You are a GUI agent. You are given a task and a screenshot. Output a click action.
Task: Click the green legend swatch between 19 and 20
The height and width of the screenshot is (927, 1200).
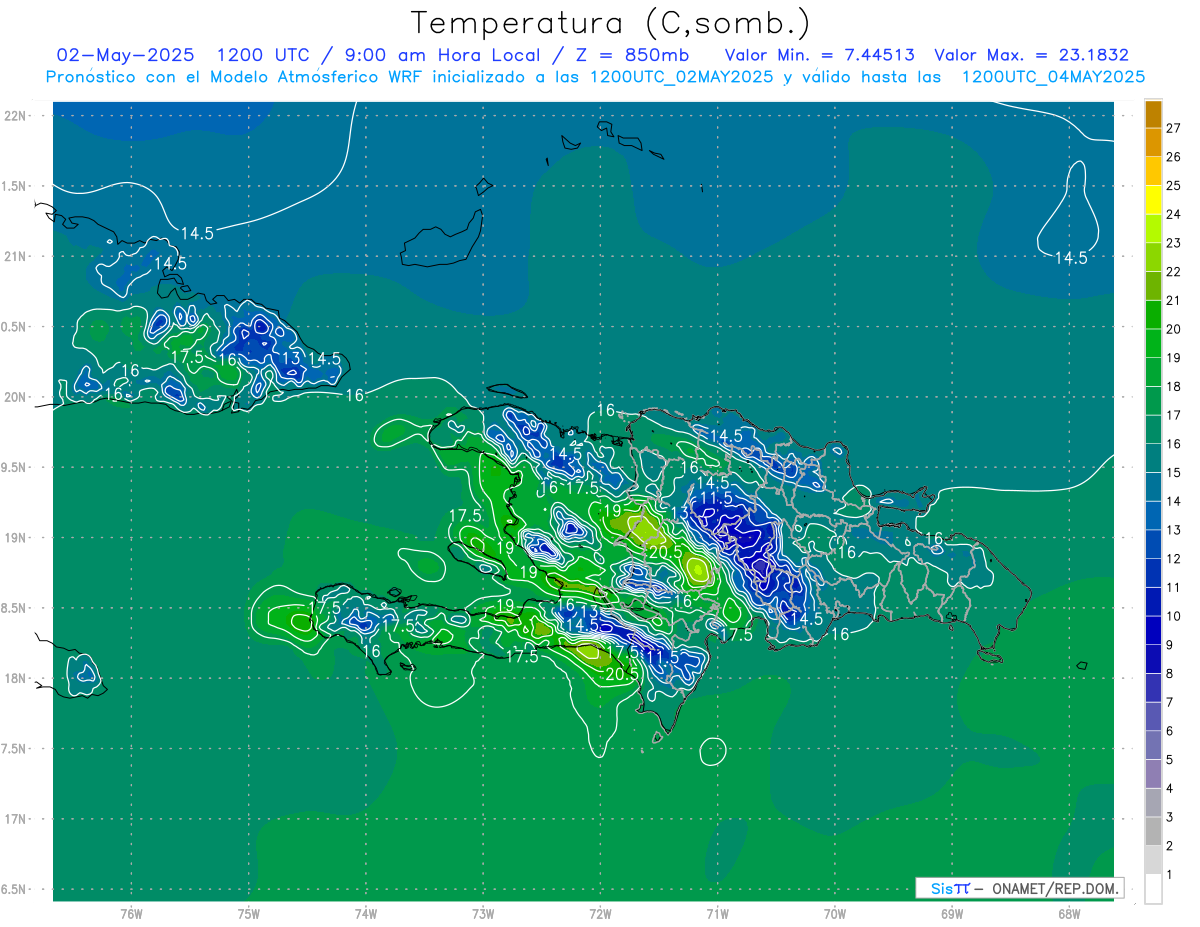click(1153, 344)
